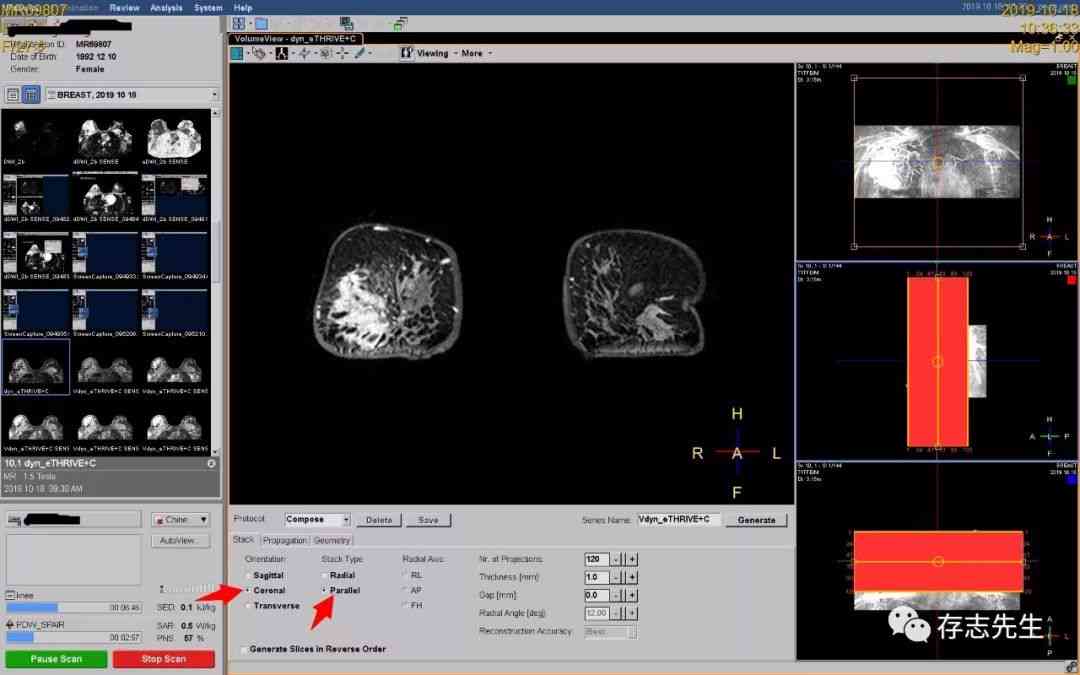1080x675 pixels.
Task: Open the Reconstruction Accuracy dropdown
Action: click(x=610, y=631)
